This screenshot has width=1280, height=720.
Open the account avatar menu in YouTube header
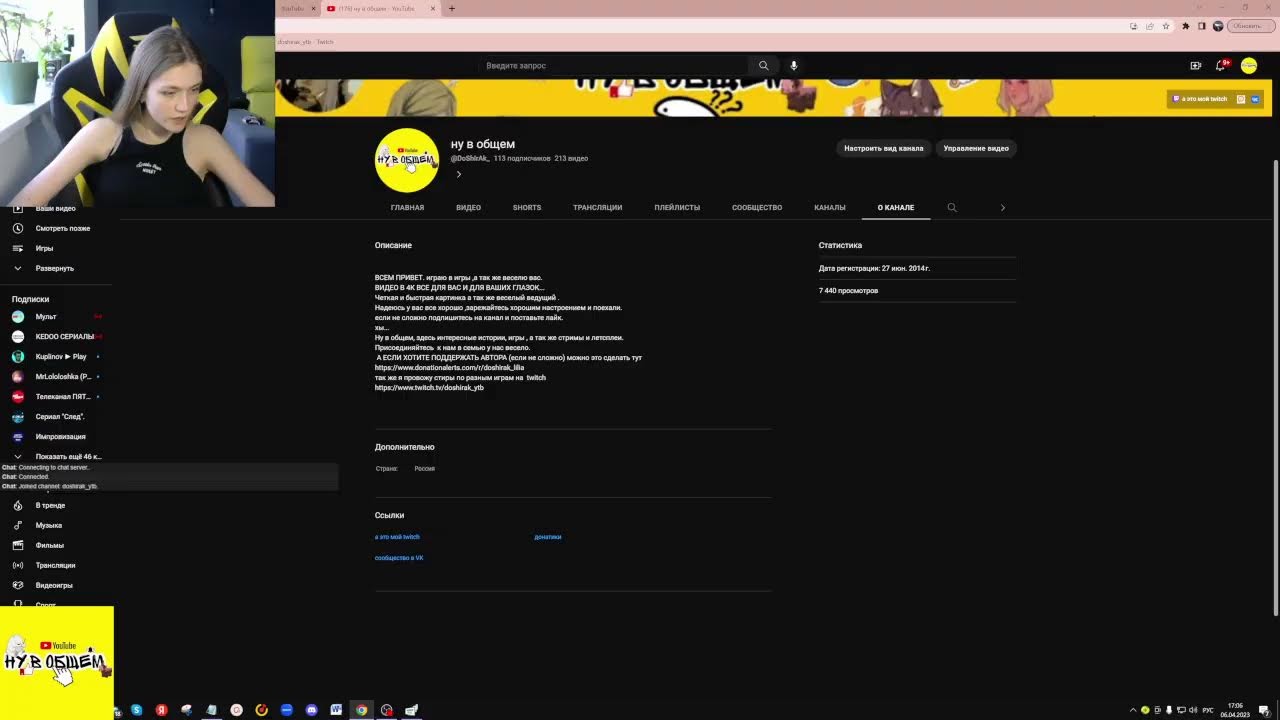pos(1249,65)
